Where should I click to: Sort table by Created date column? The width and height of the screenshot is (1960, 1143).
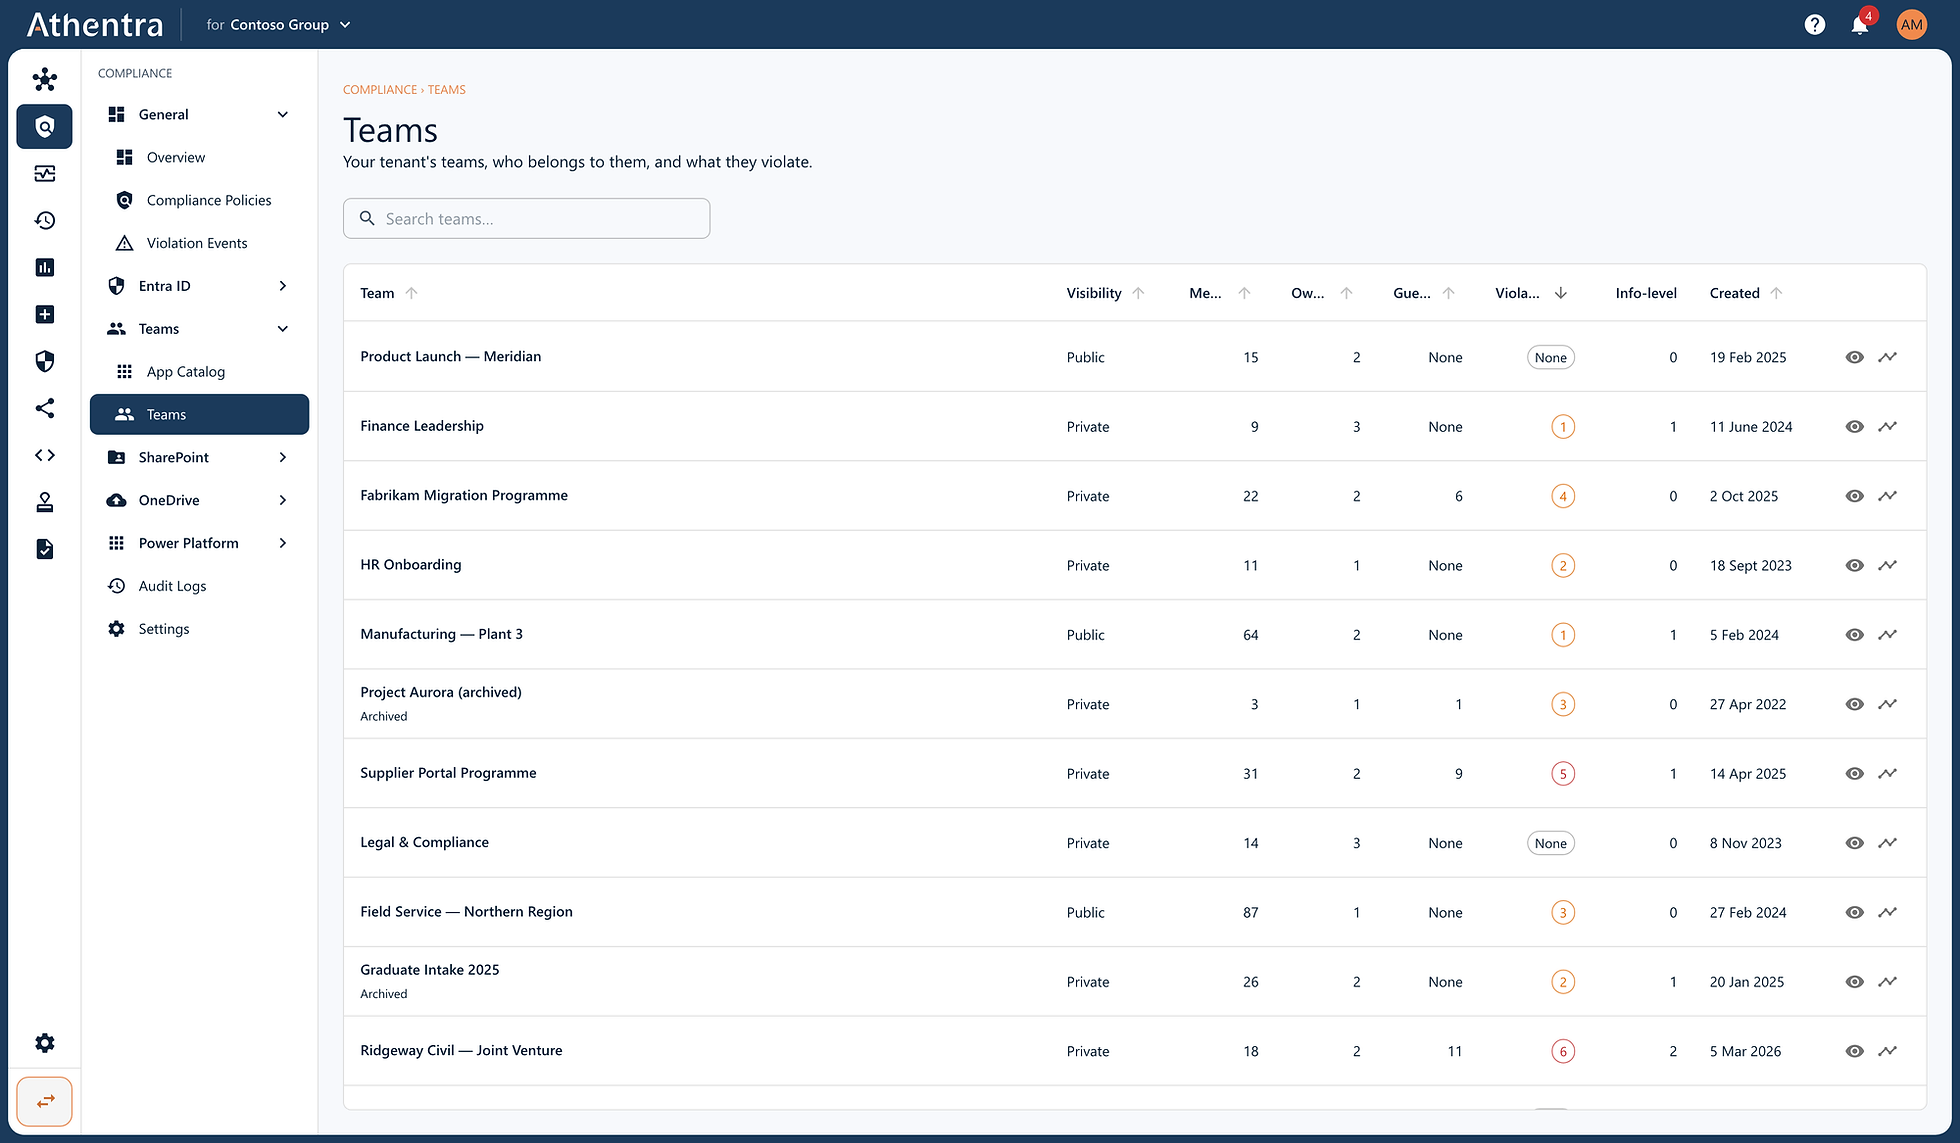1746,293
